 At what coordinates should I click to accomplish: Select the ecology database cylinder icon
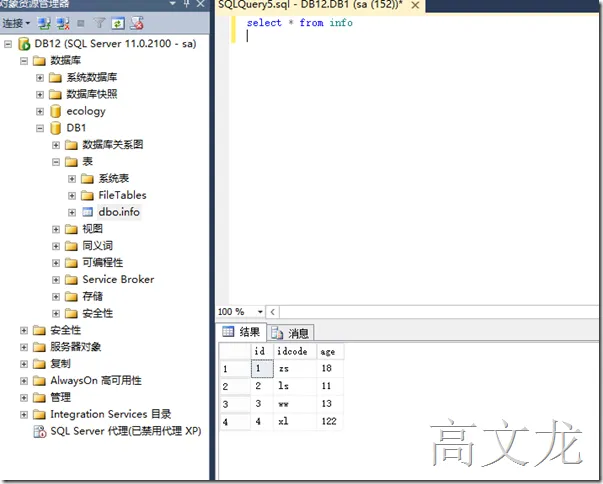point(56,111)
